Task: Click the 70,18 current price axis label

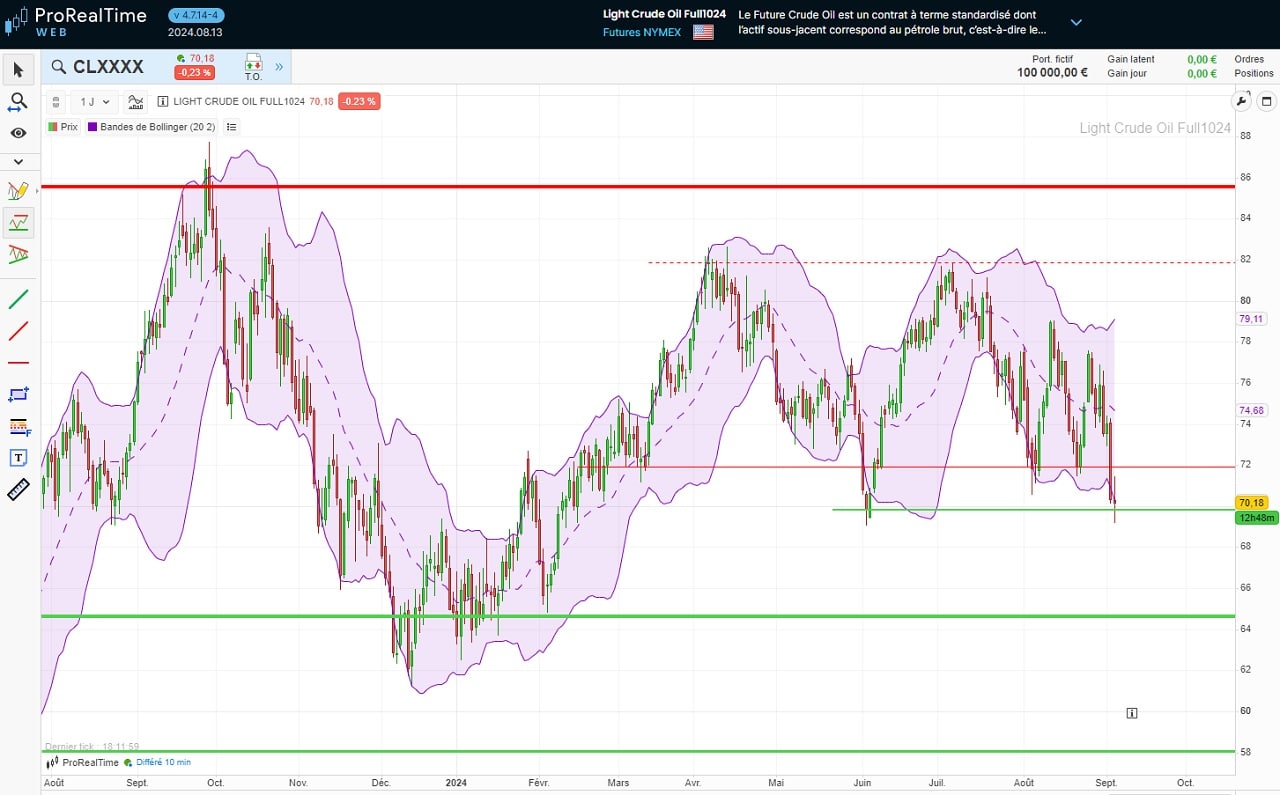Action: coord(1252,502)
